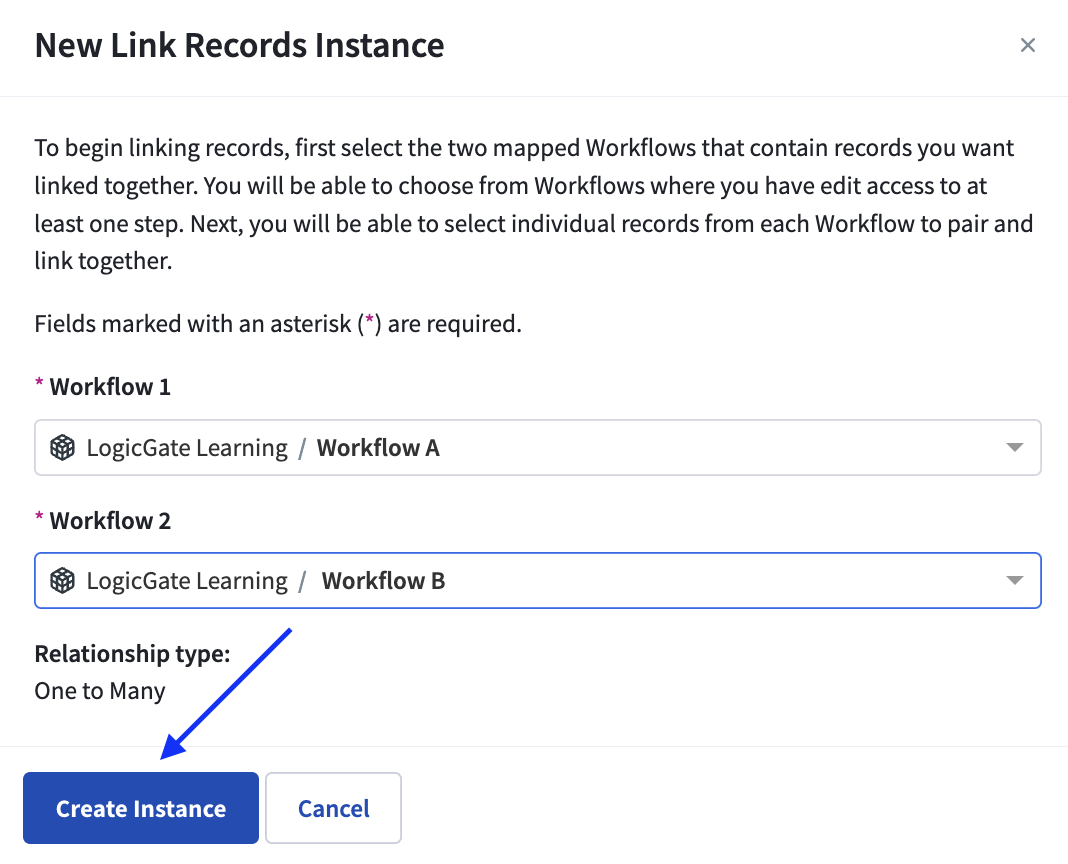Click the instructions paragraph about linking records
This screenshot has width=1068, height=864.
coord(534,204)
